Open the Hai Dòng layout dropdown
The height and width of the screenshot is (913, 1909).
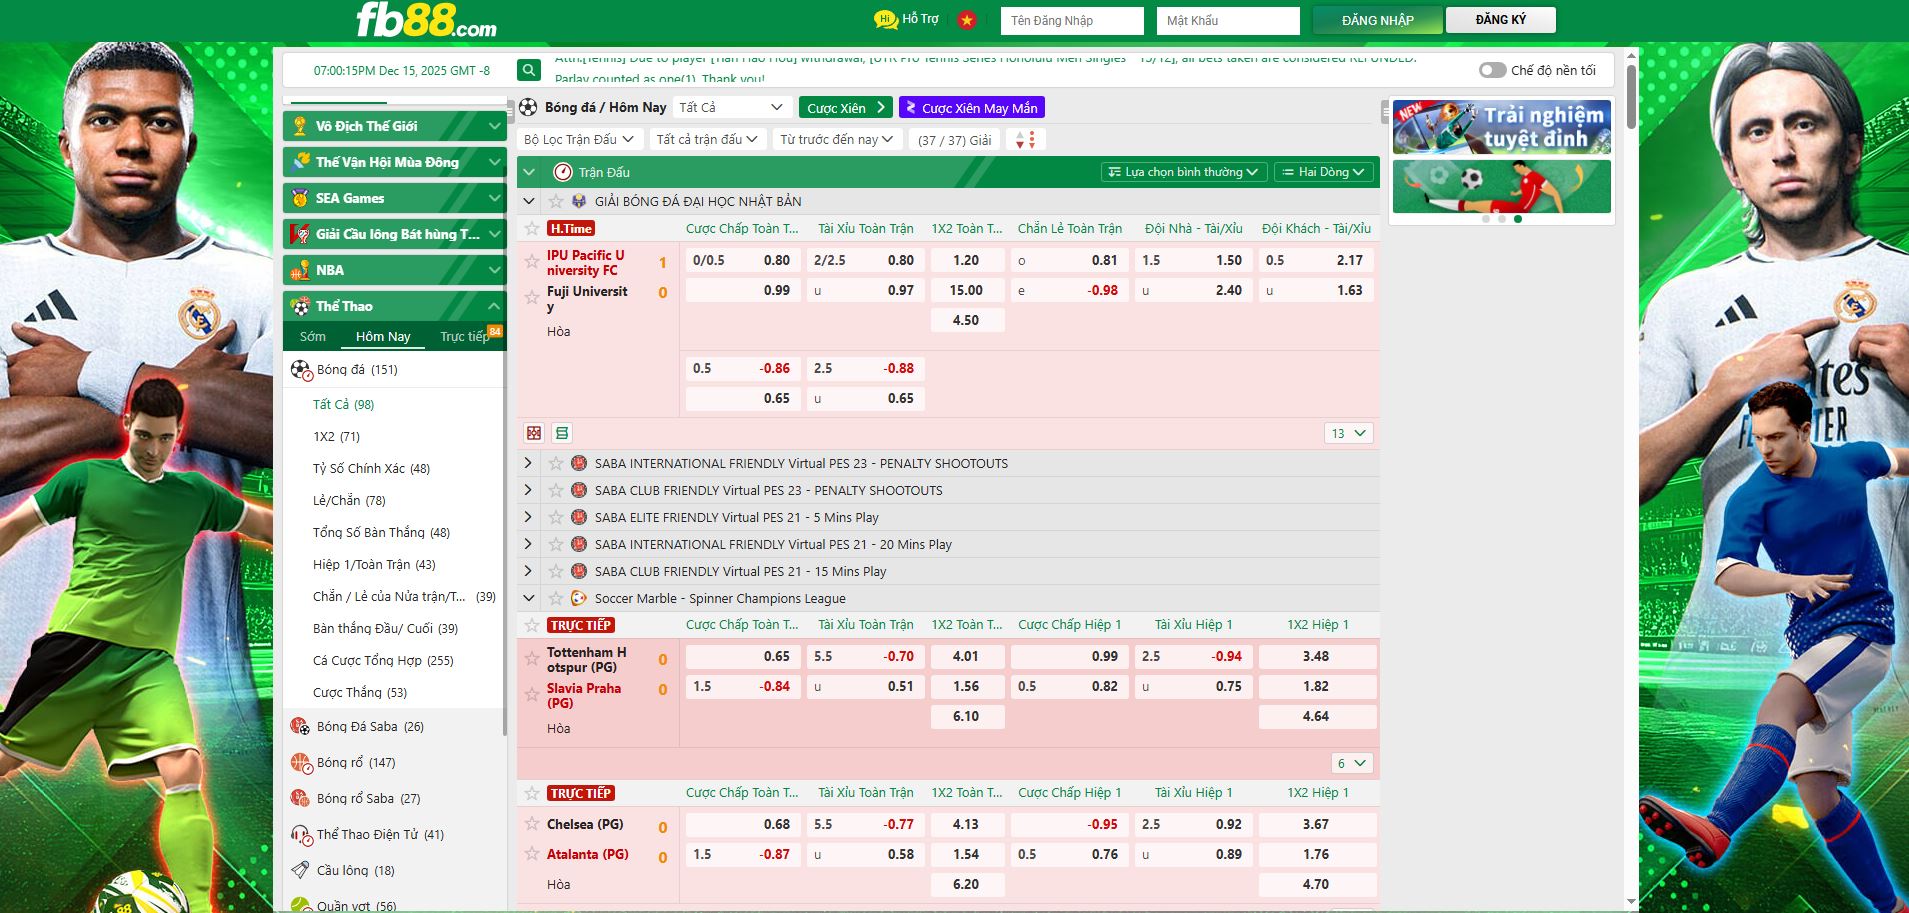[x=1323, y=172]
